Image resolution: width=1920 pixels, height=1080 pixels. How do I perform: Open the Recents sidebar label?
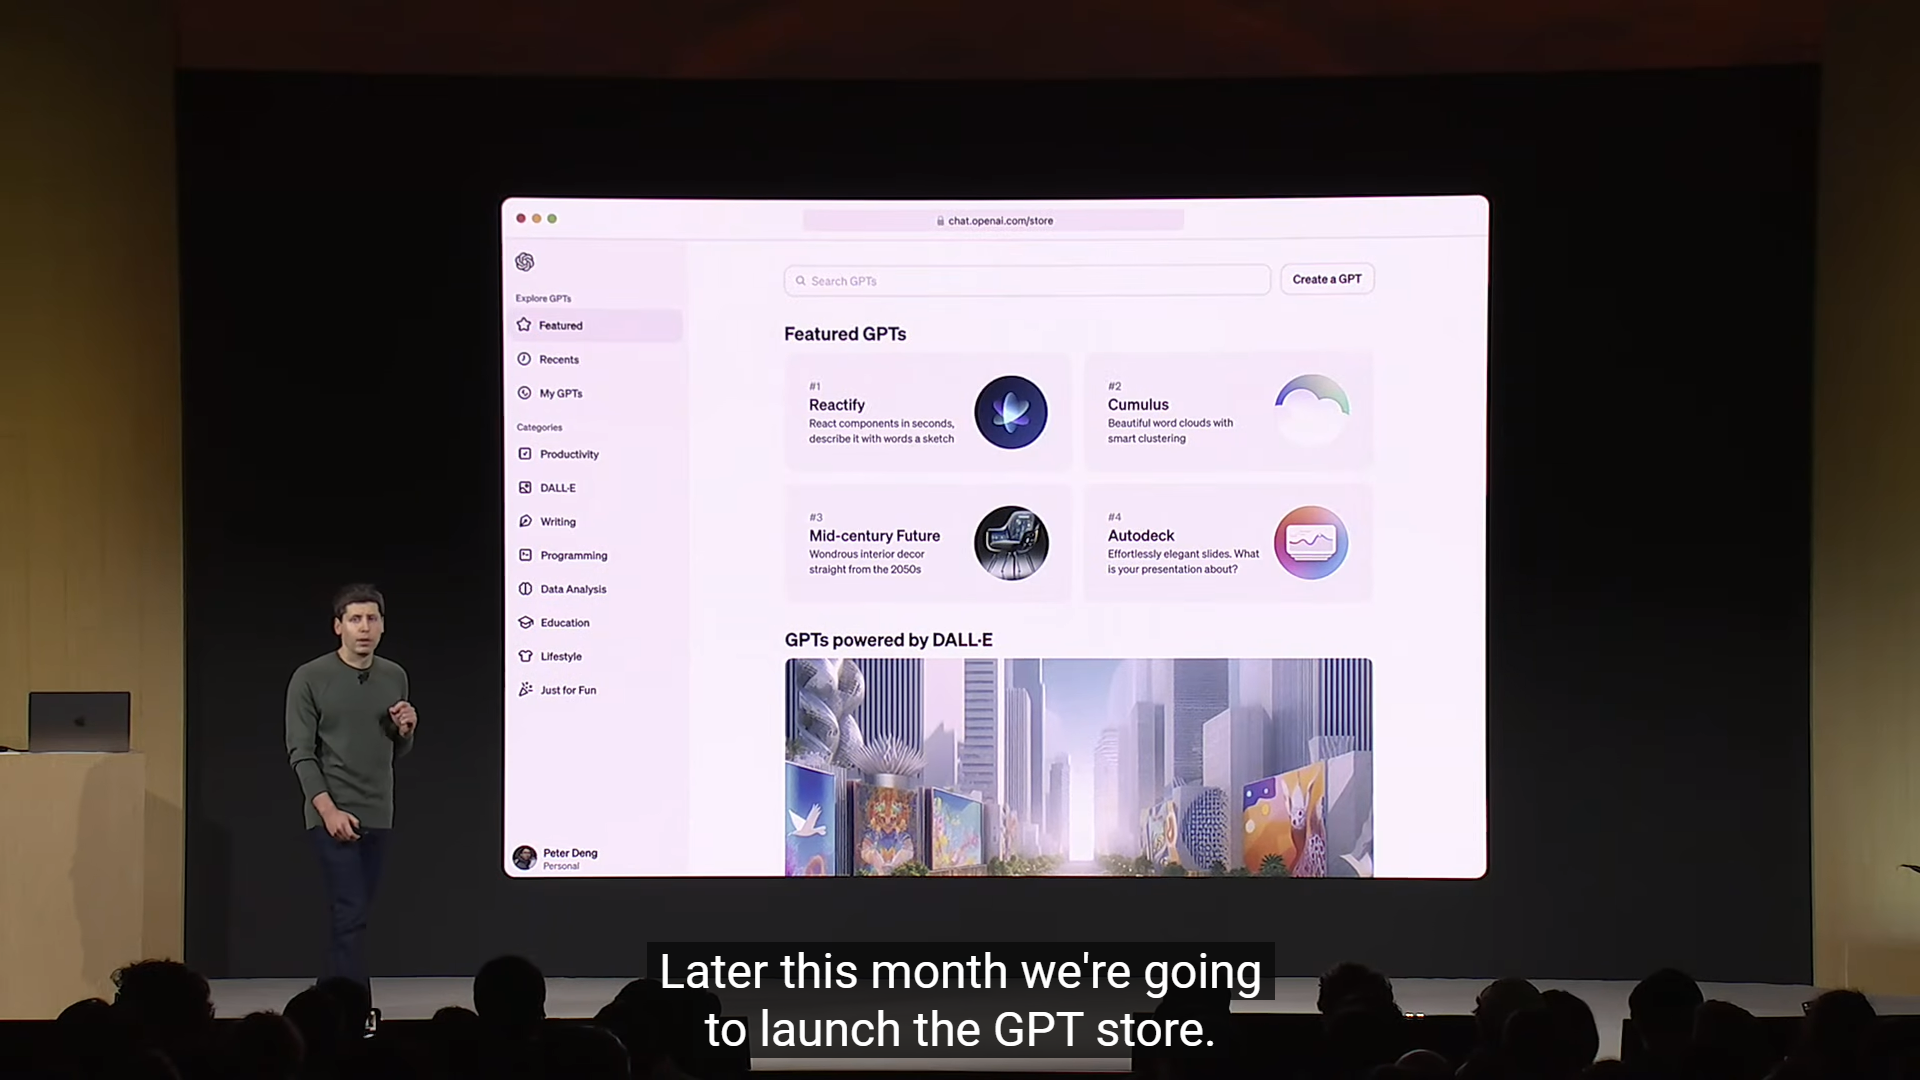click(559, 360)
